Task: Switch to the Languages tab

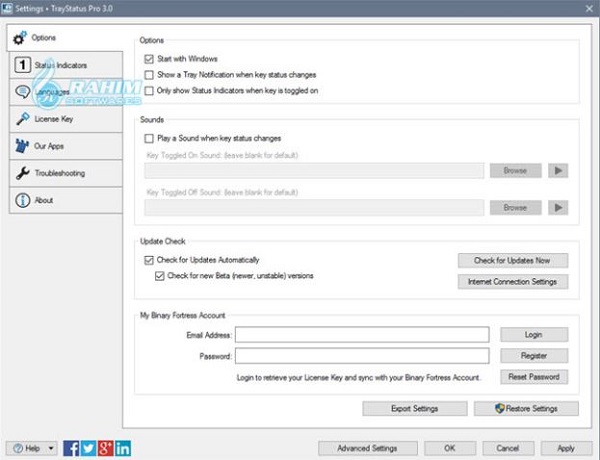Action: tap(66, 92)
